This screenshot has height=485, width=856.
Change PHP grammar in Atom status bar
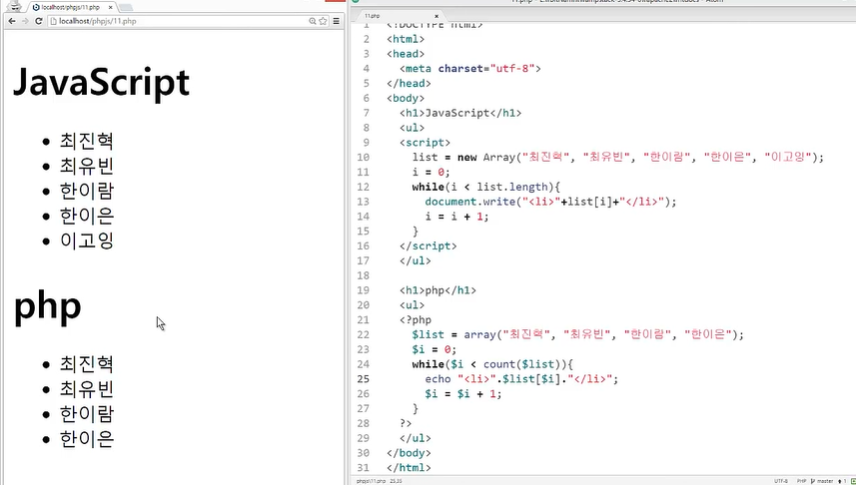pos(801,481)
